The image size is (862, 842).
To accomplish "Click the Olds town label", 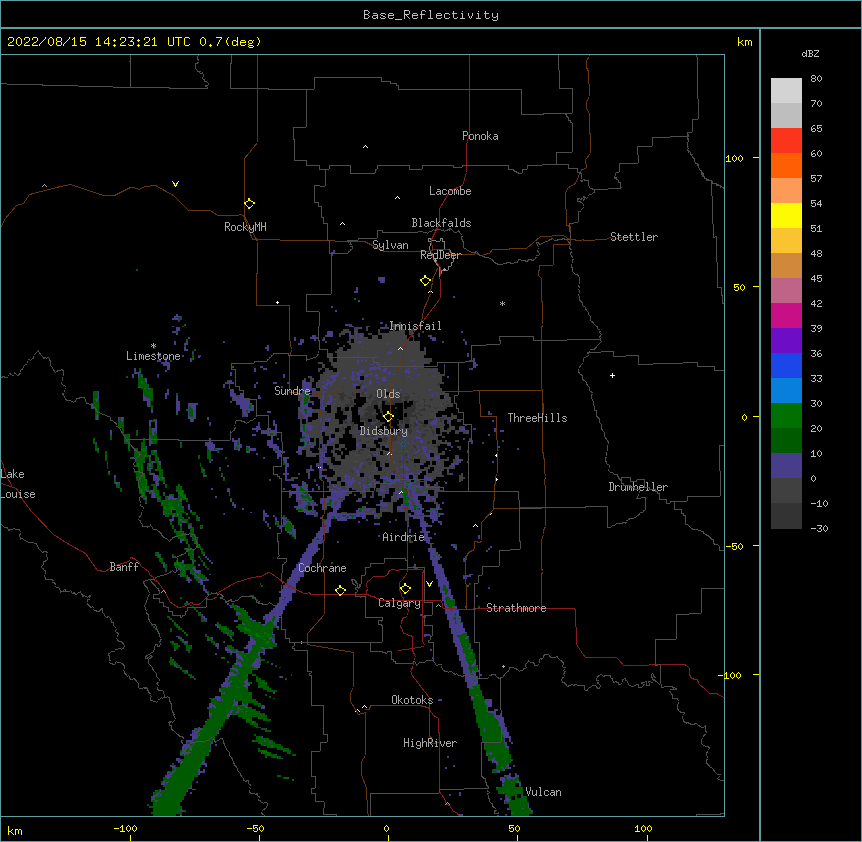I will click(x=388, y=394).
